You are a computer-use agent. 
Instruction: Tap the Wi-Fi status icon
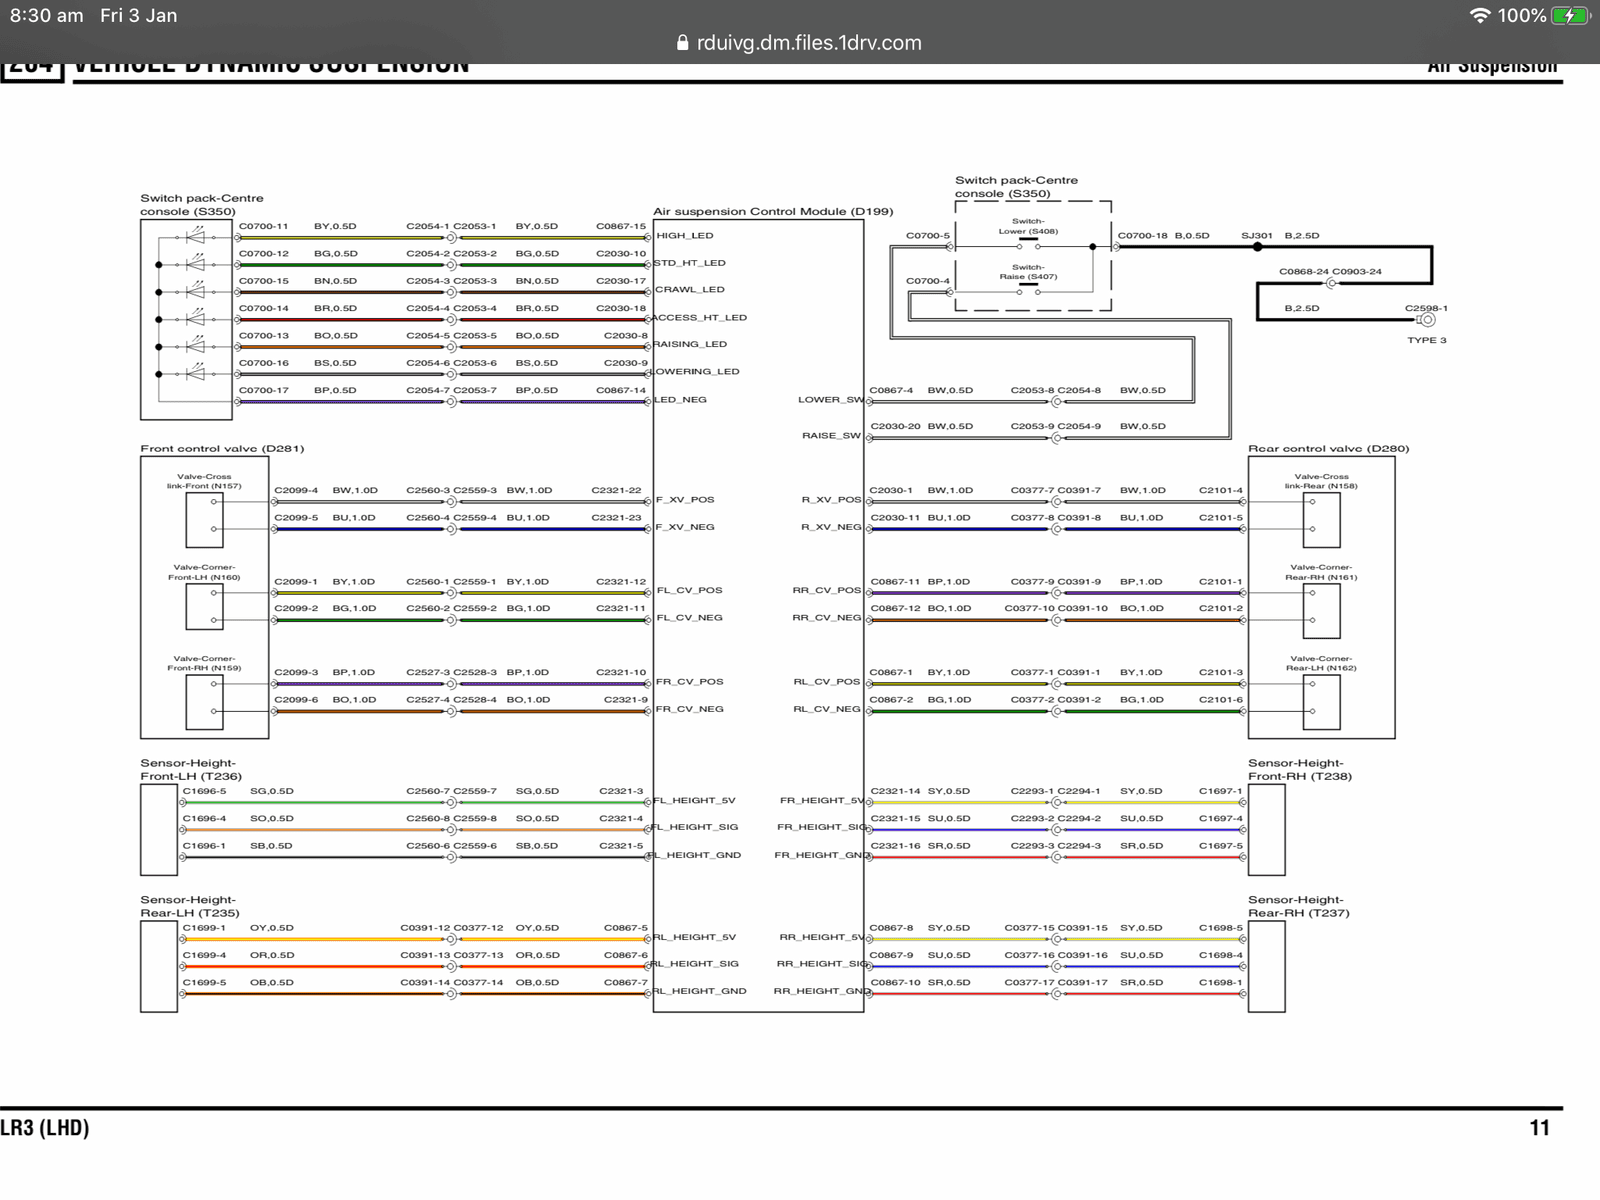coord(1480,16)
